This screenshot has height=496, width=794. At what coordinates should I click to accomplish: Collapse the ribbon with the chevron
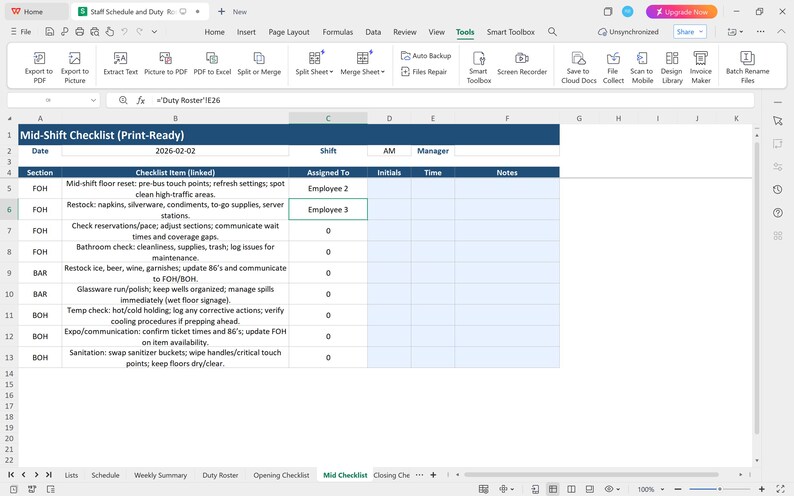(781, 31)
